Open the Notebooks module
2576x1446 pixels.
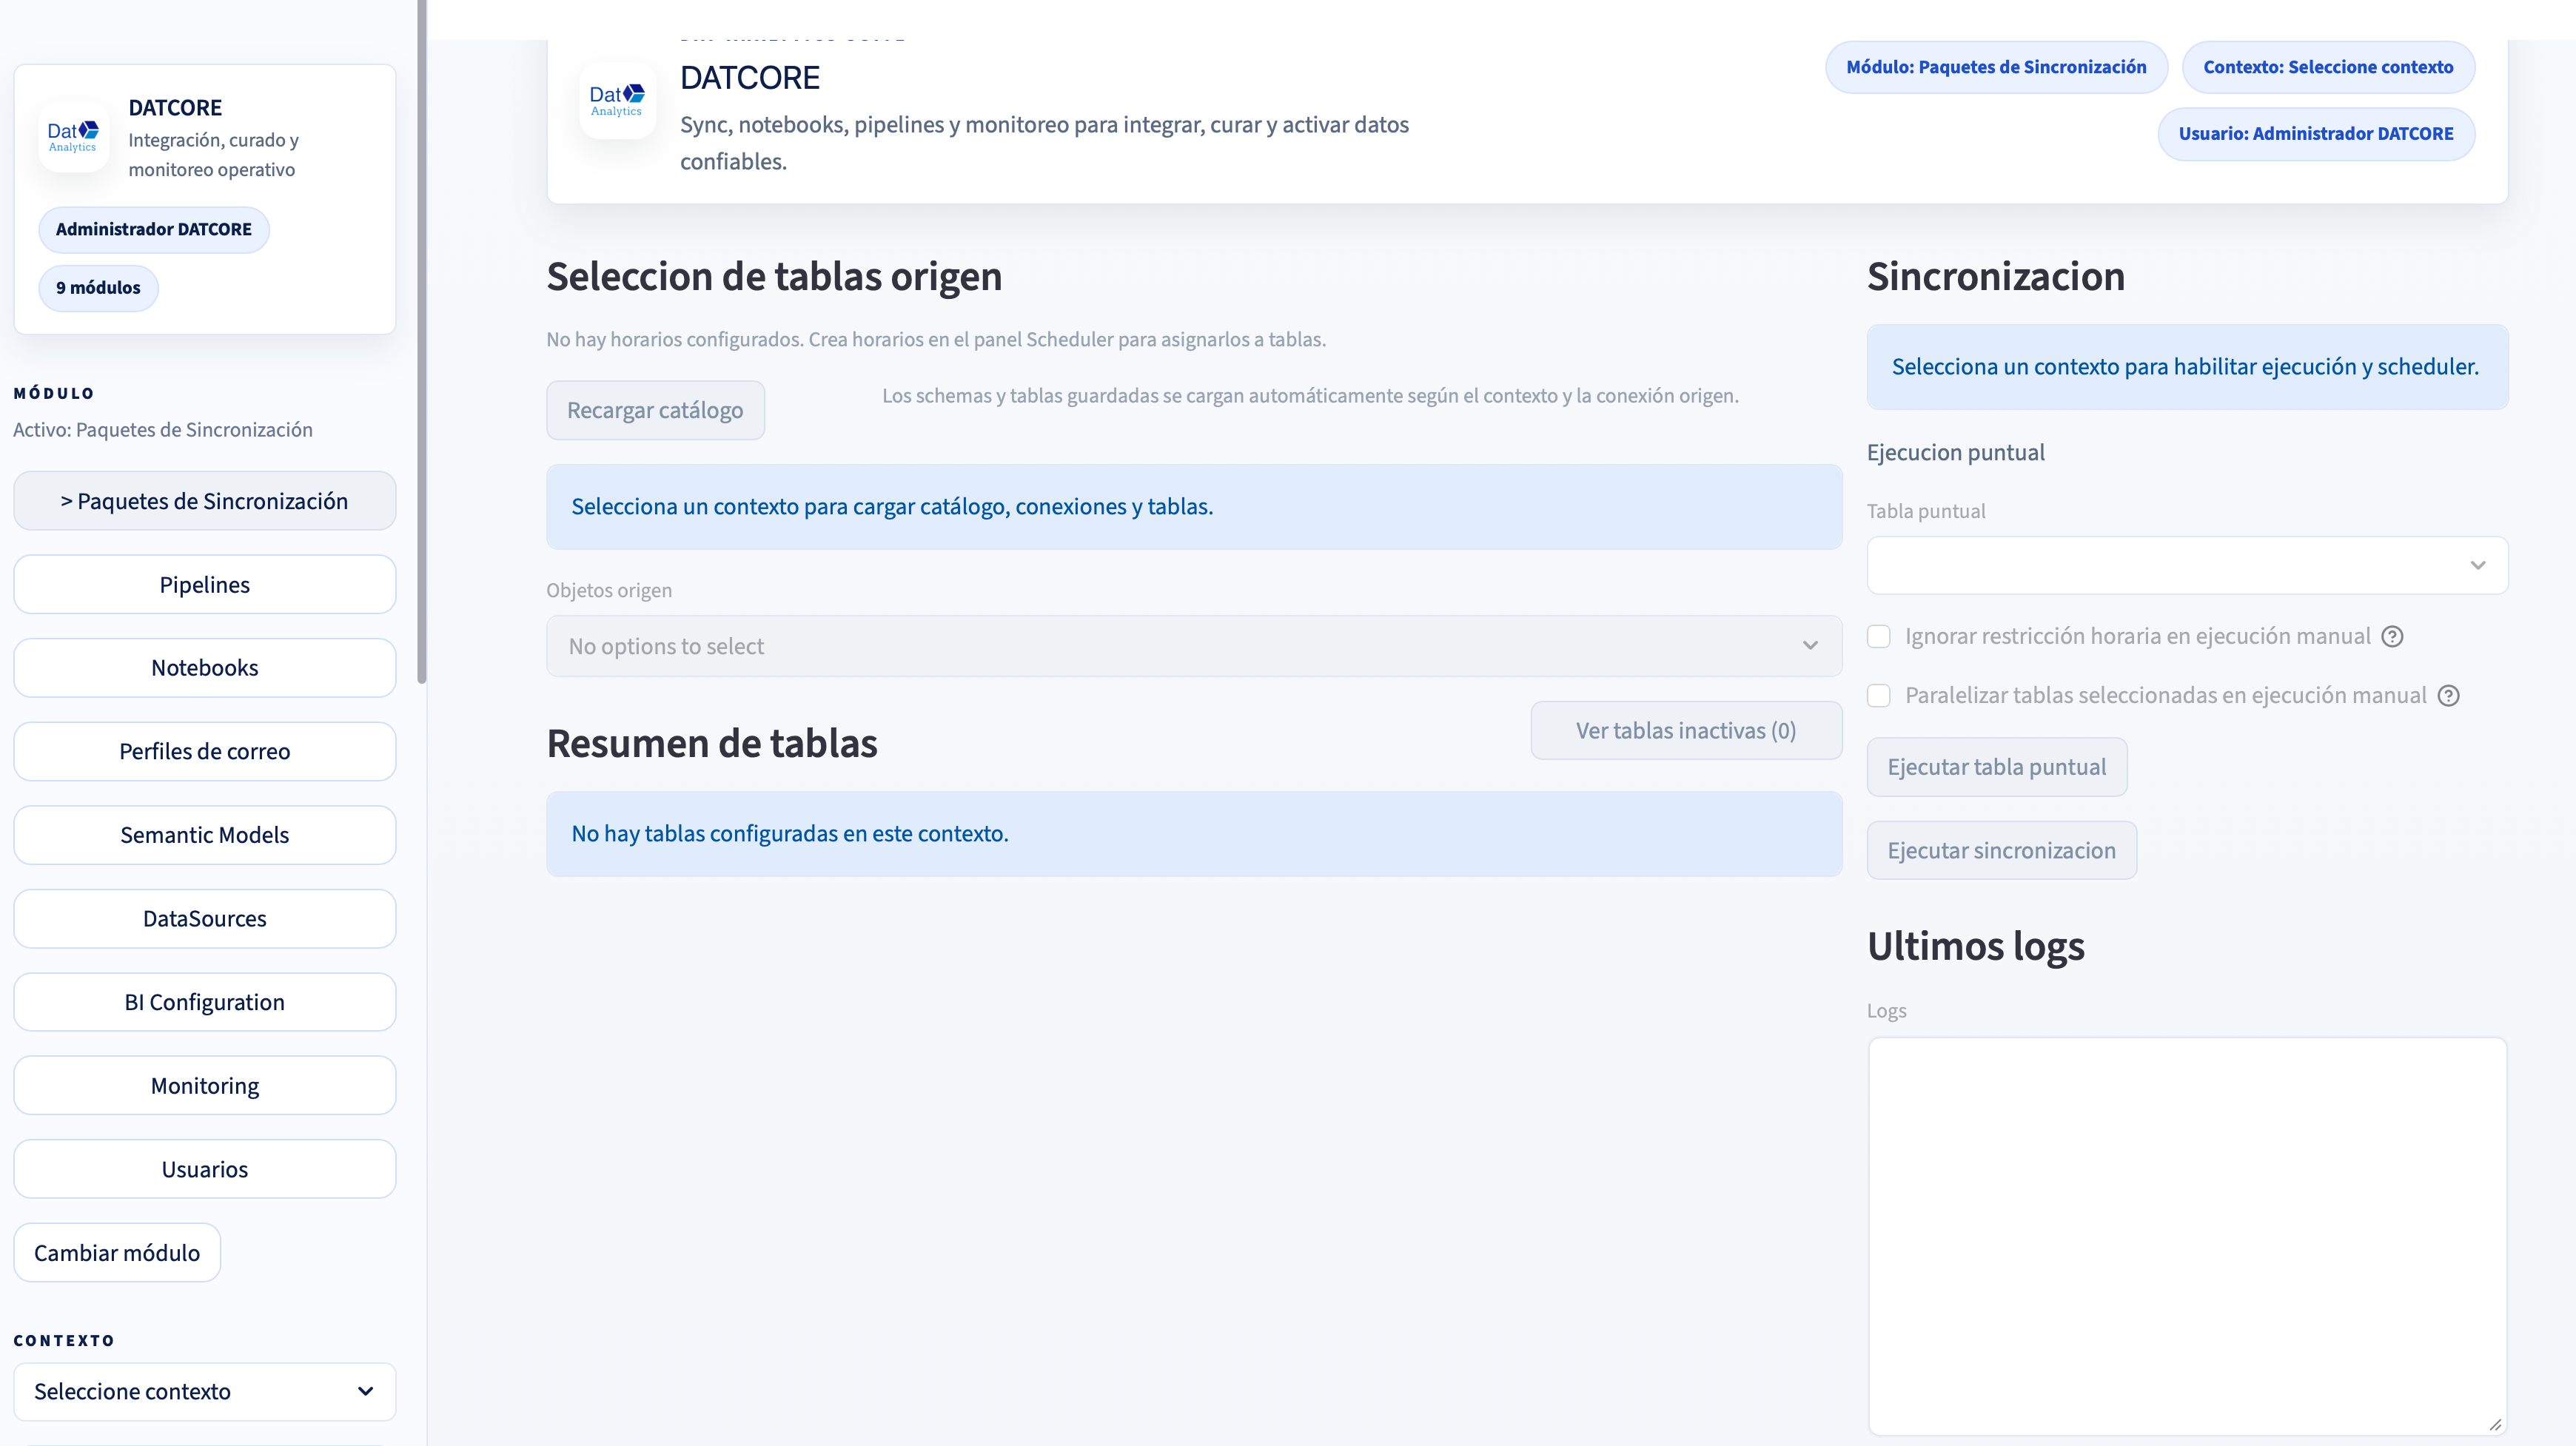205,668
